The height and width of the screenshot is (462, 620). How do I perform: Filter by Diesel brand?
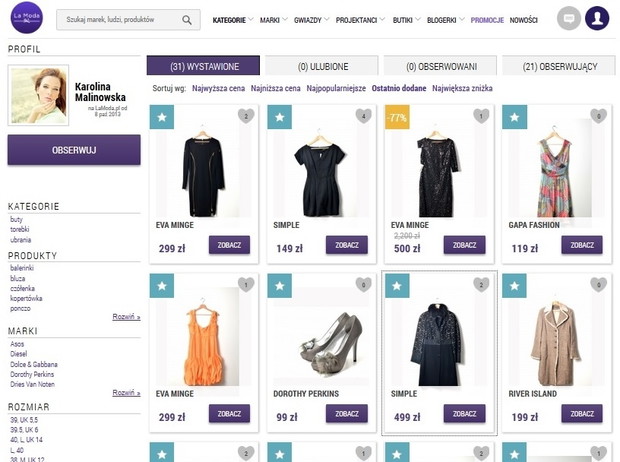[18, 354]
